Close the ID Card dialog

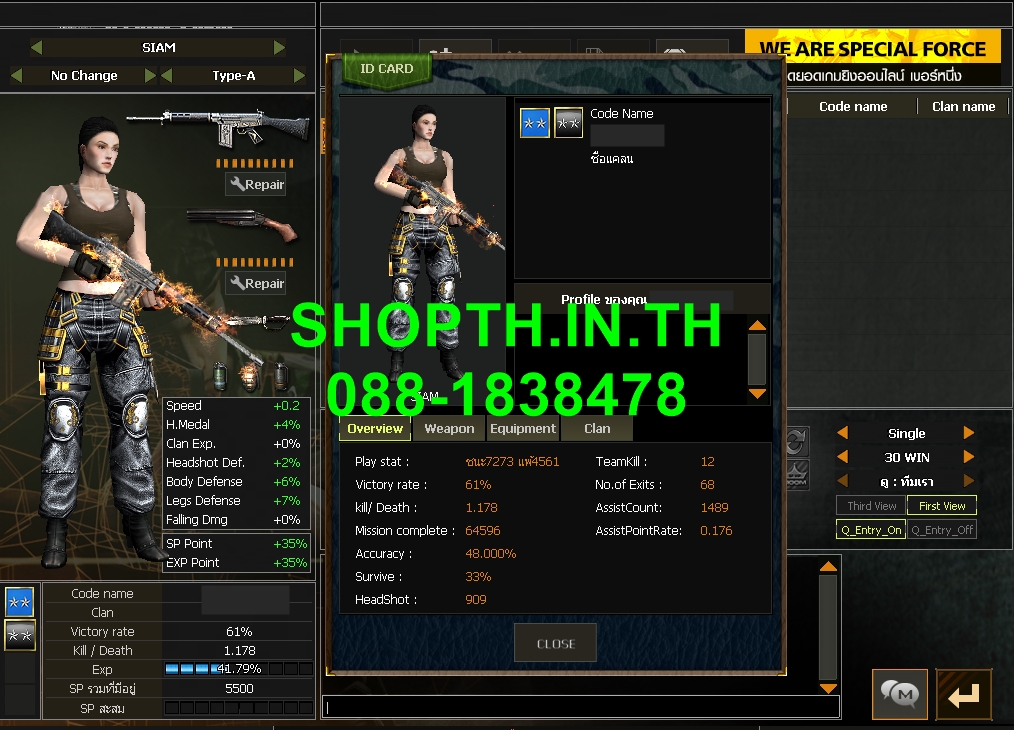556,643
